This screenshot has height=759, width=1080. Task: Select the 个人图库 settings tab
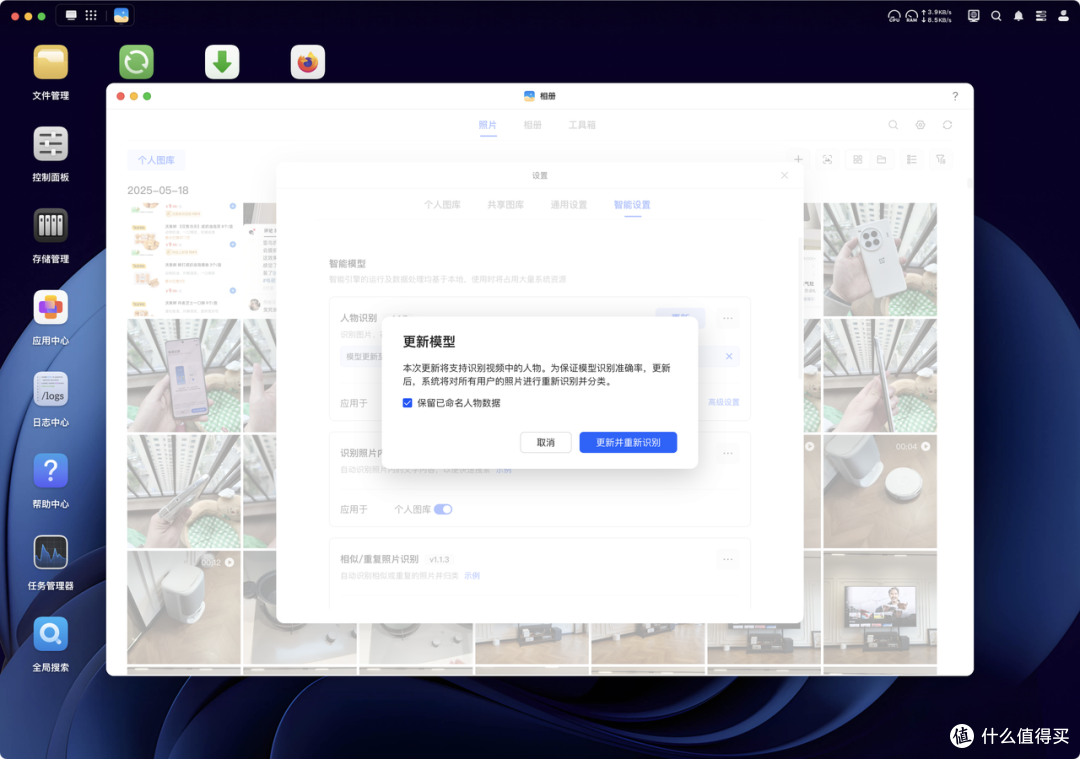point(442,205)
